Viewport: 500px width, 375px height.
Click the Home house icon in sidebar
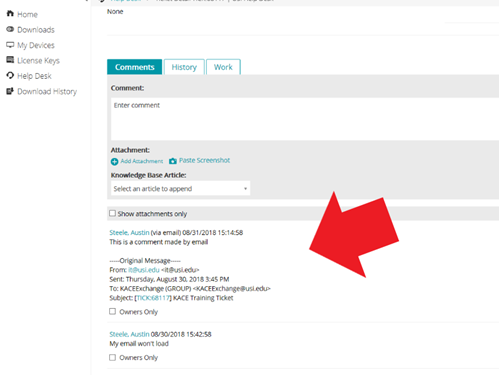[x=10, y=14]
